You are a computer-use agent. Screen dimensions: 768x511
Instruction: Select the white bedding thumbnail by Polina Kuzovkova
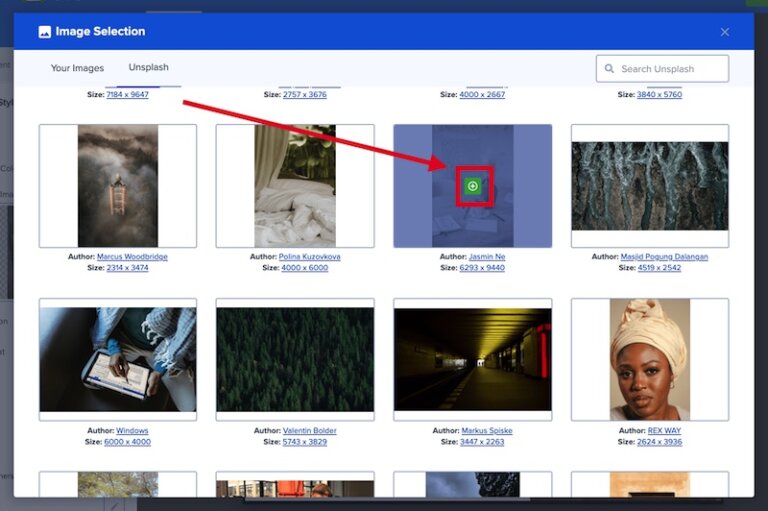295,186
